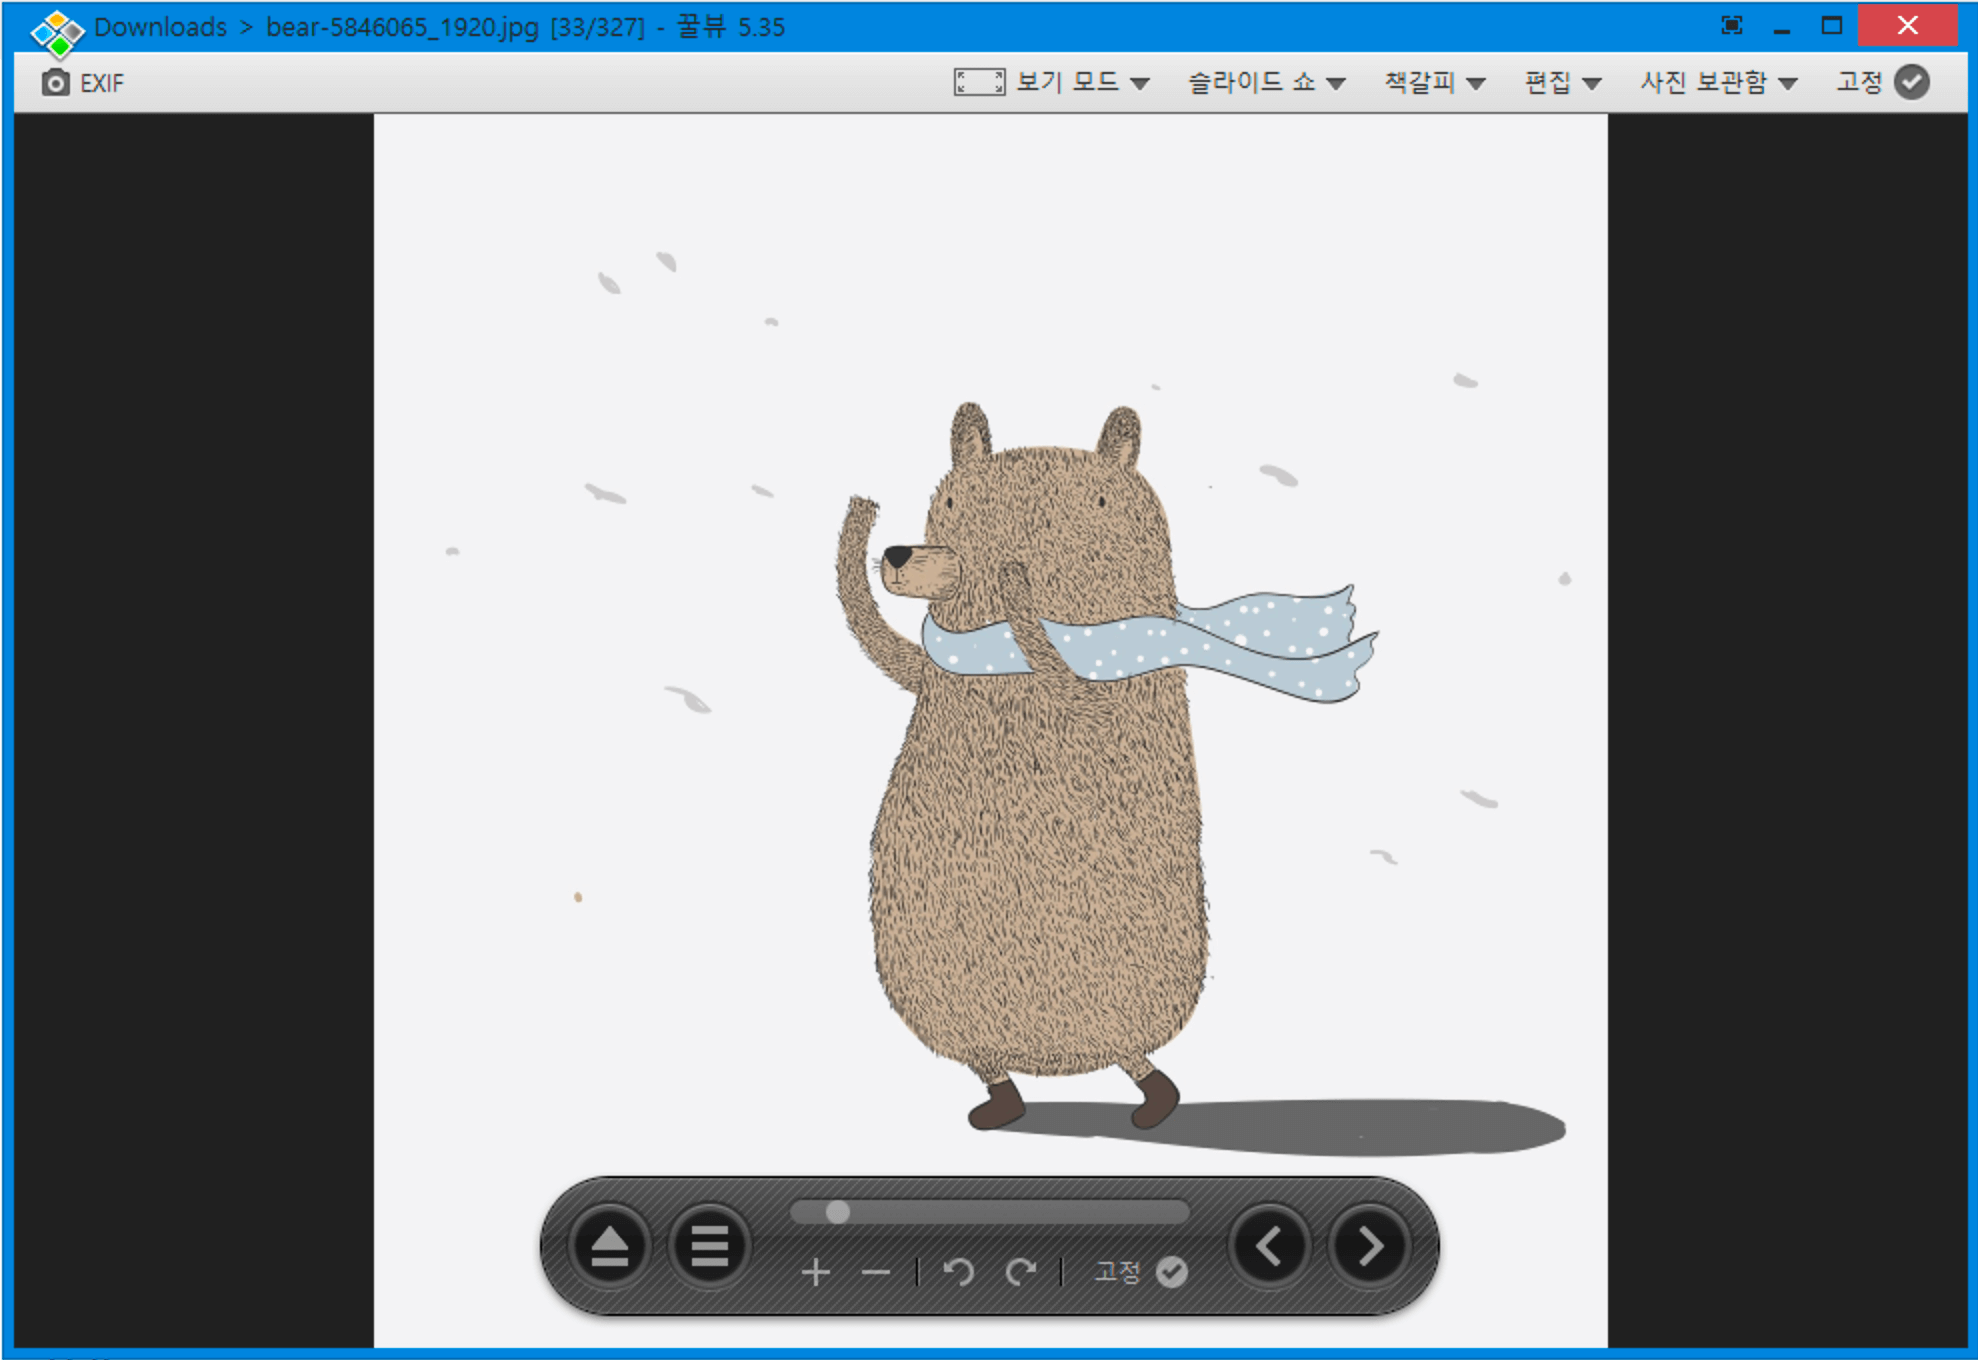Go to next image arrow
Screen dimensions: 1978x1360
[1369, 1246]
